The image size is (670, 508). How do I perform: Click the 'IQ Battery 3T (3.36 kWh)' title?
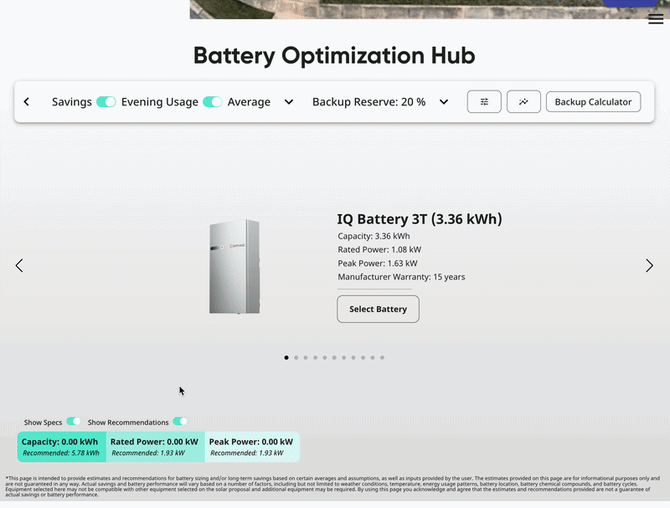tap(419, 219)
